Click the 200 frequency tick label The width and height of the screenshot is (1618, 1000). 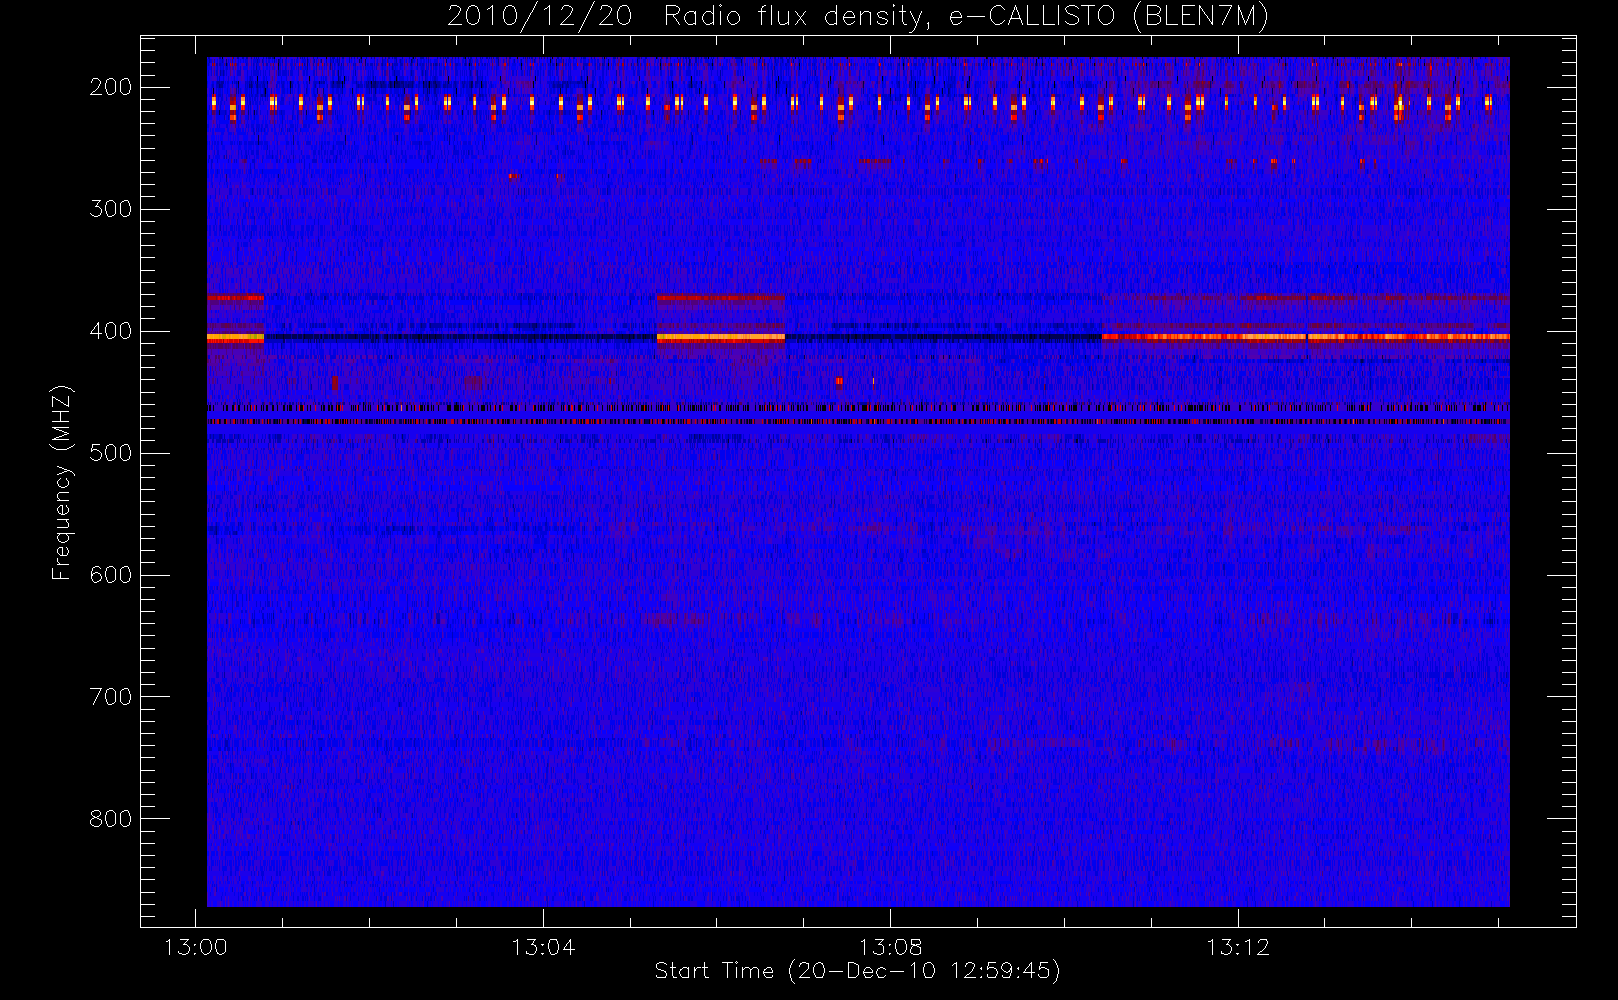pos(111,87)
